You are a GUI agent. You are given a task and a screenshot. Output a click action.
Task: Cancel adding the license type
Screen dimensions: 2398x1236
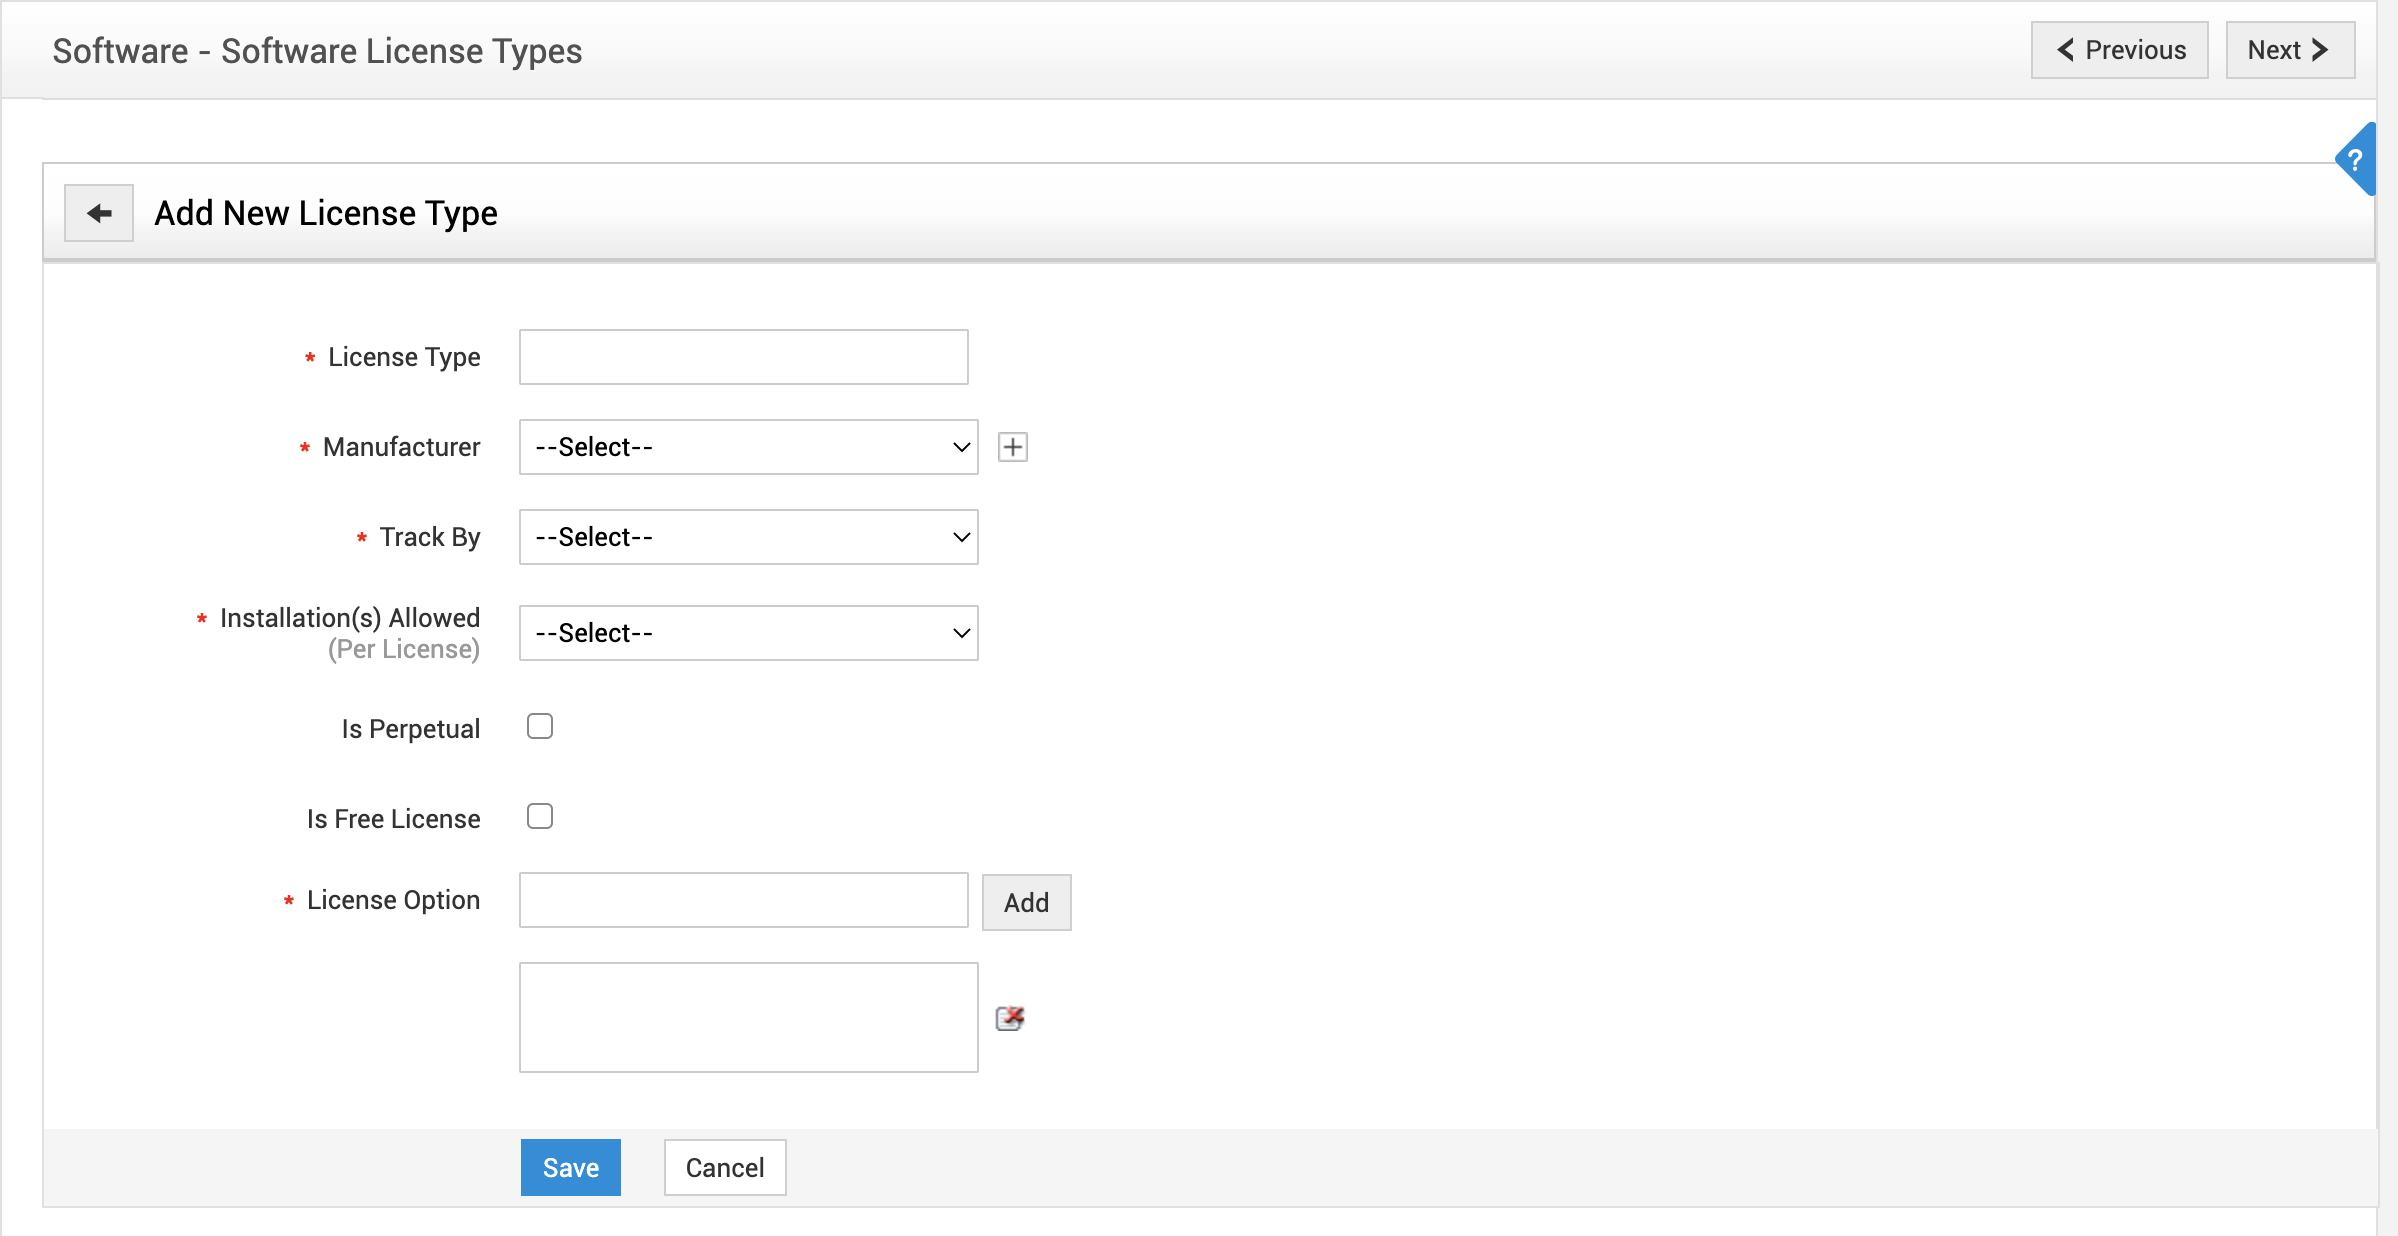click(724, 1167)
